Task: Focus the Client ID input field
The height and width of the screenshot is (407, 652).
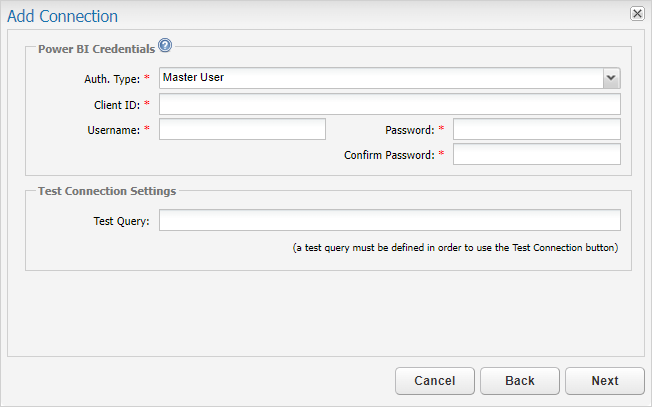Action: point(390,104)
